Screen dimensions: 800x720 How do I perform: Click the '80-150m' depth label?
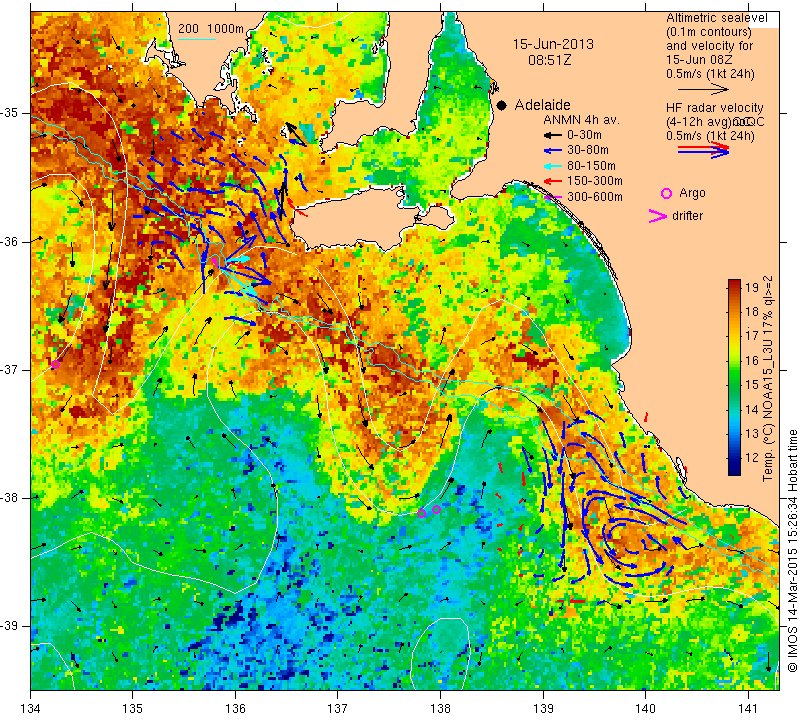tap(591, 166)
